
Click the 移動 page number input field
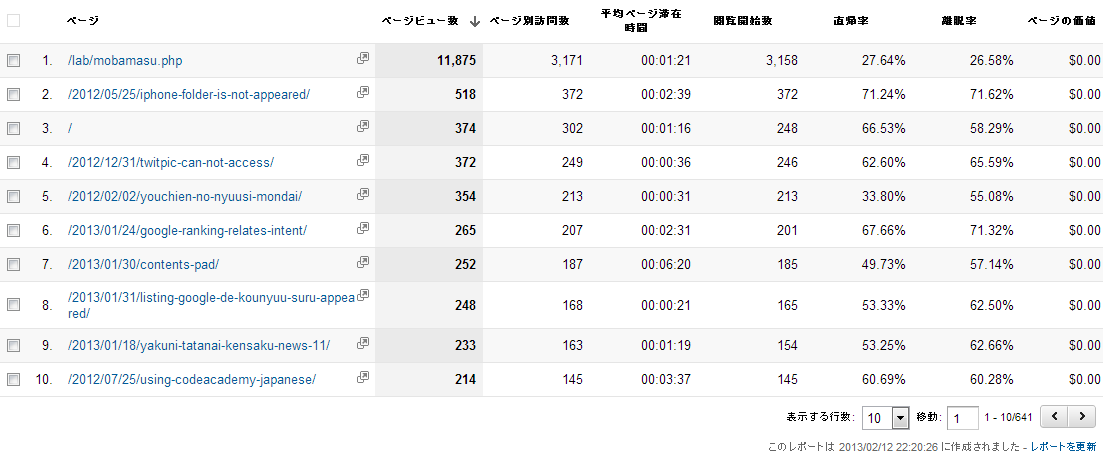(x=962, y=417)
